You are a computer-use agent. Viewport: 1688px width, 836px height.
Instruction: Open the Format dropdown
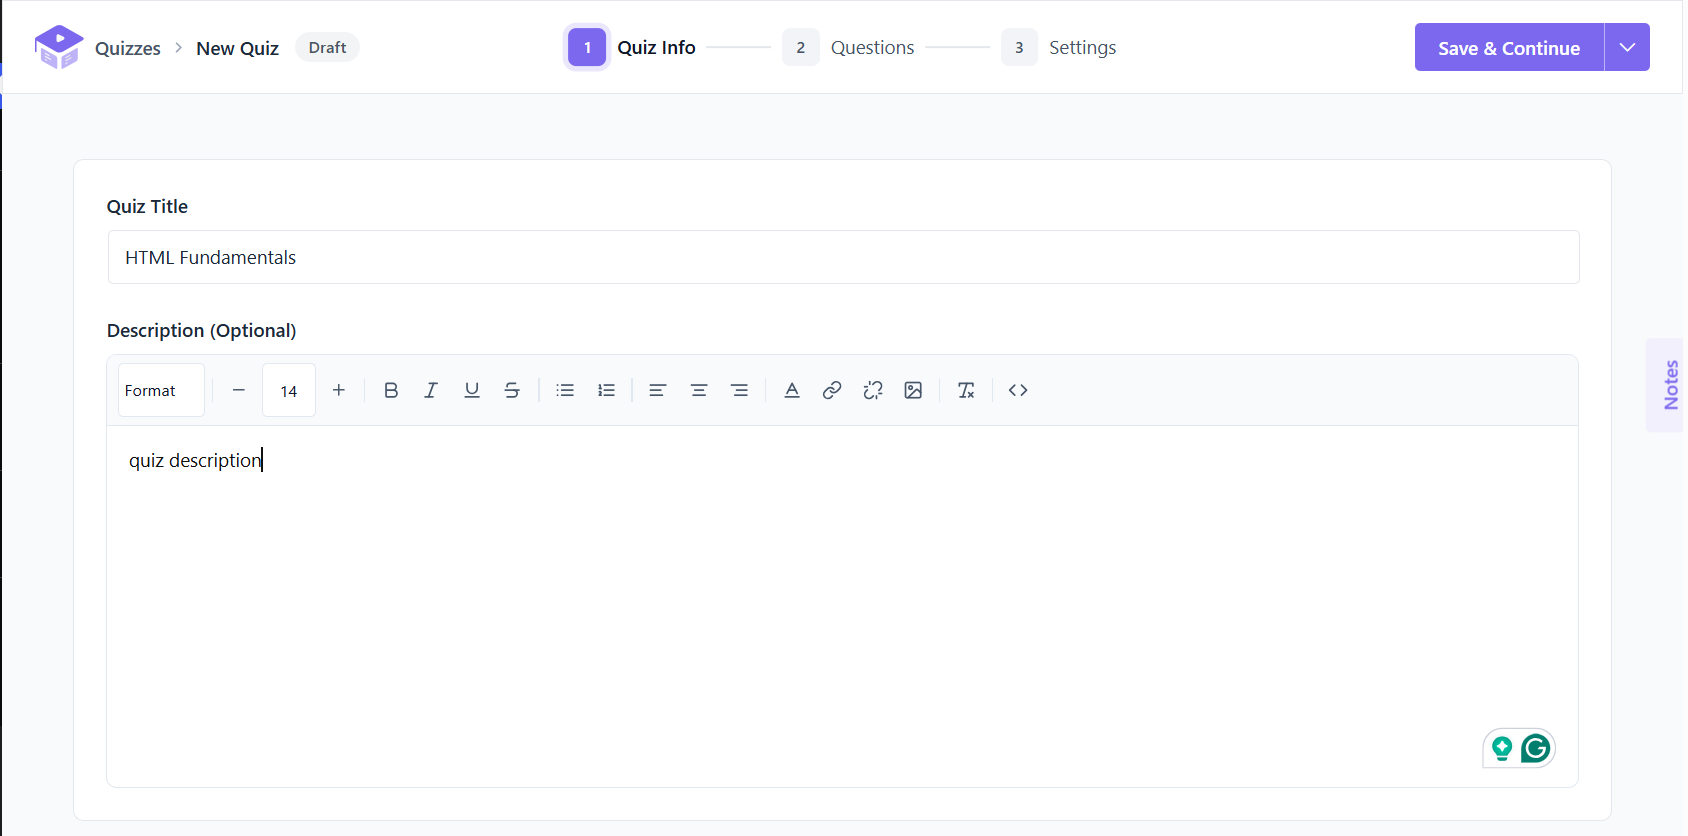point(161,390)
